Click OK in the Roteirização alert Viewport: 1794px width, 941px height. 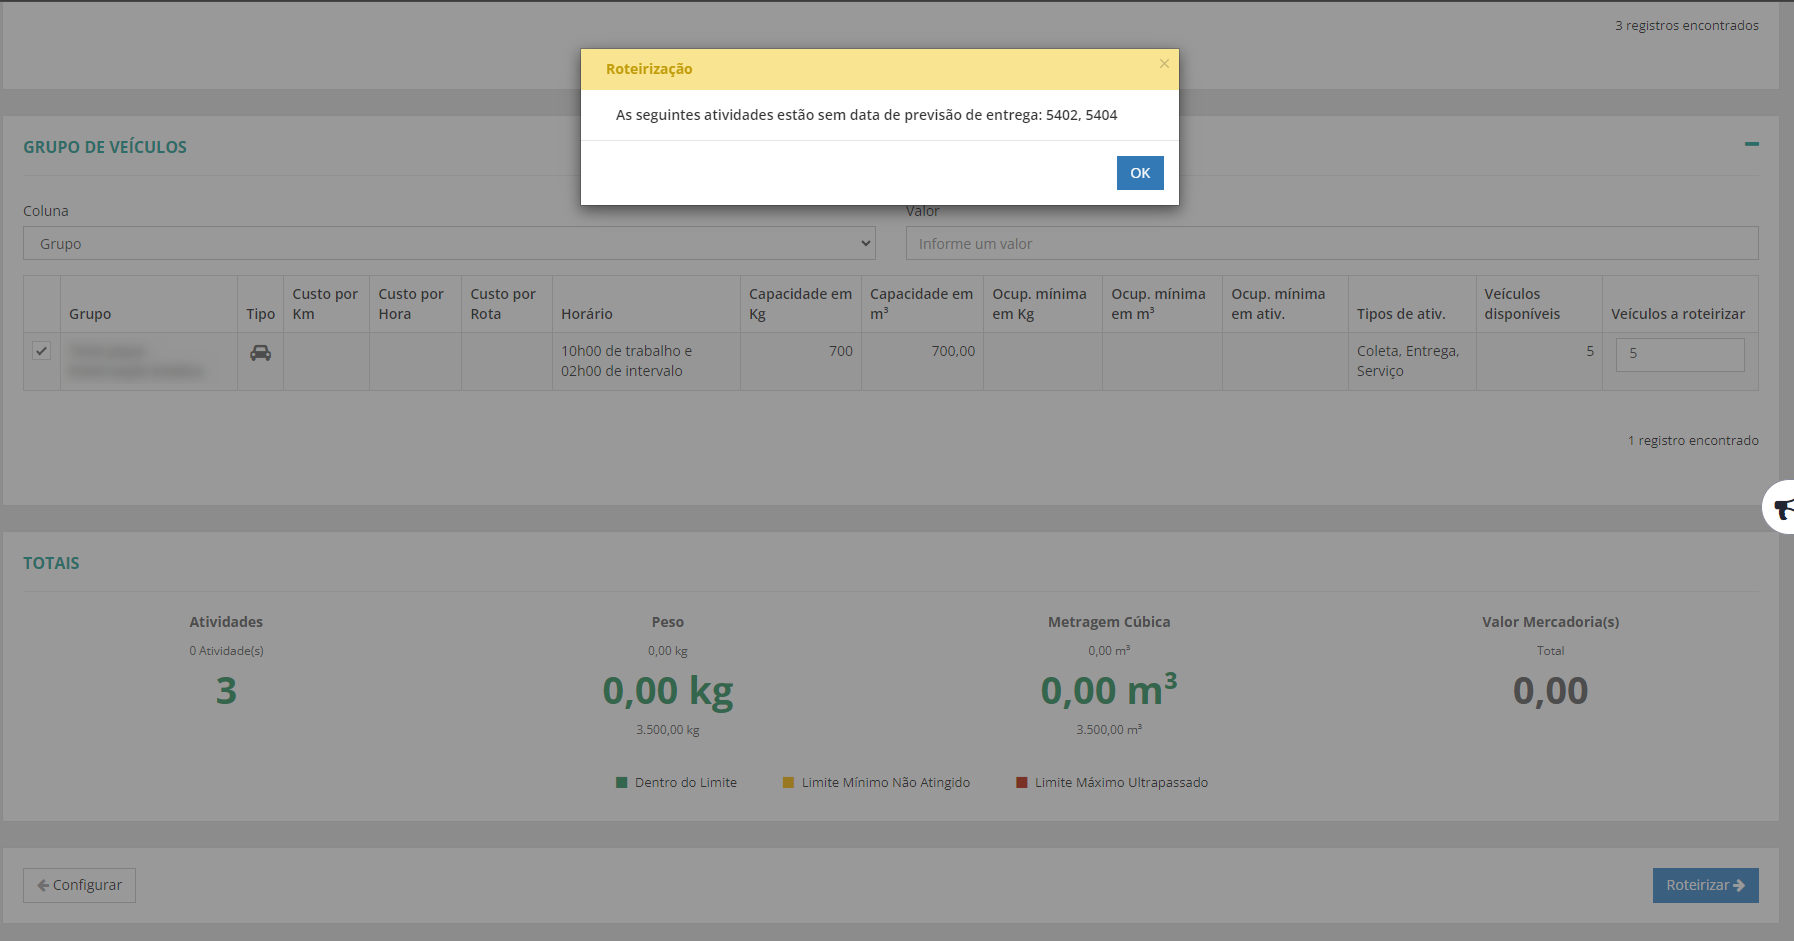click(x=1139, y=173)
